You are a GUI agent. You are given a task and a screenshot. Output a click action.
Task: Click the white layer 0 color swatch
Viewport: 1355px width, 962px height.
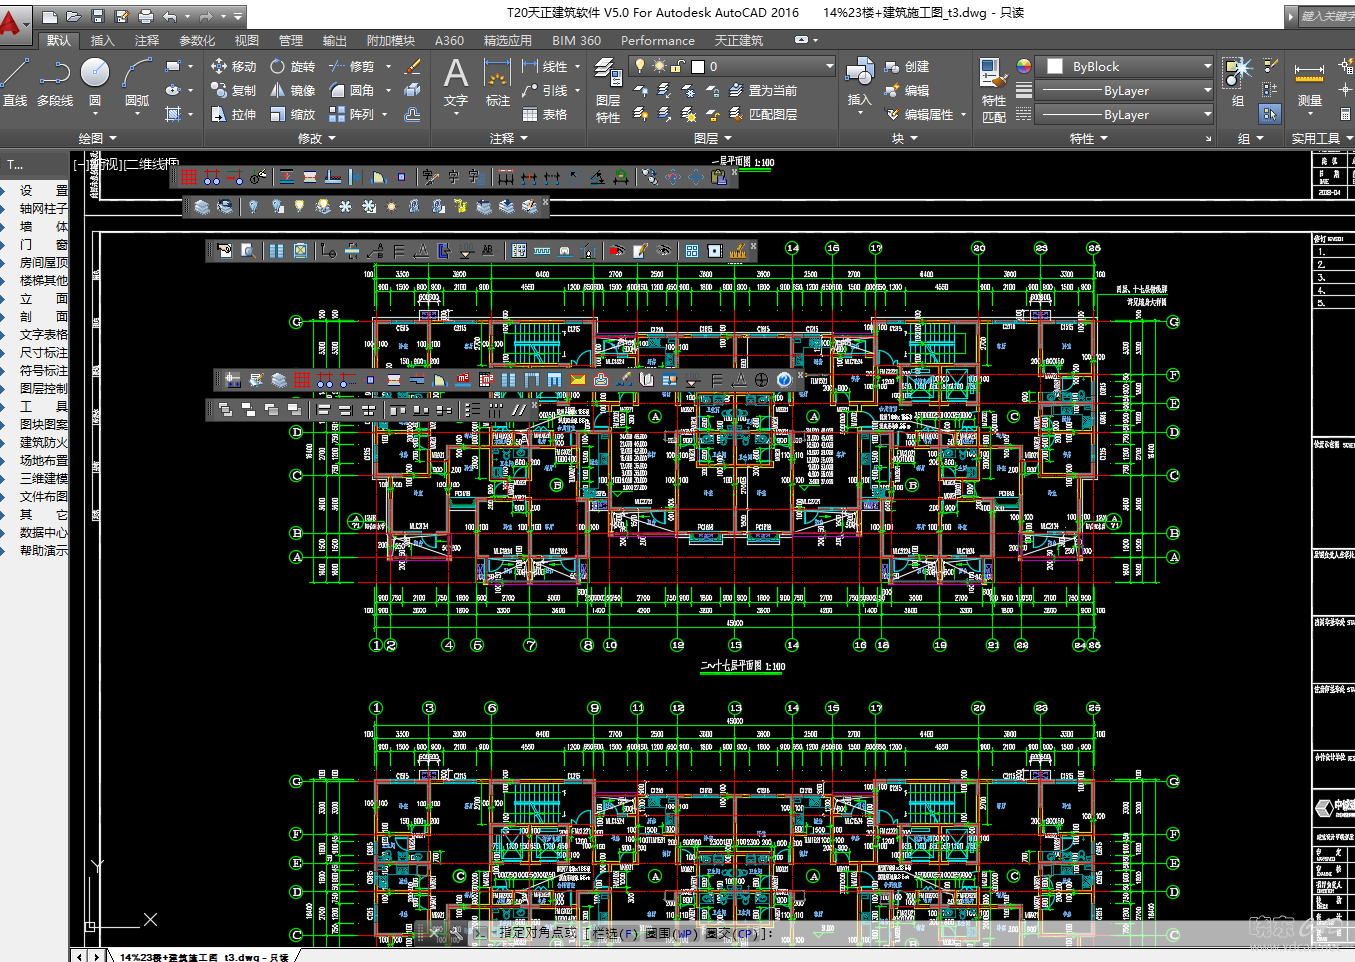(698, 66)
